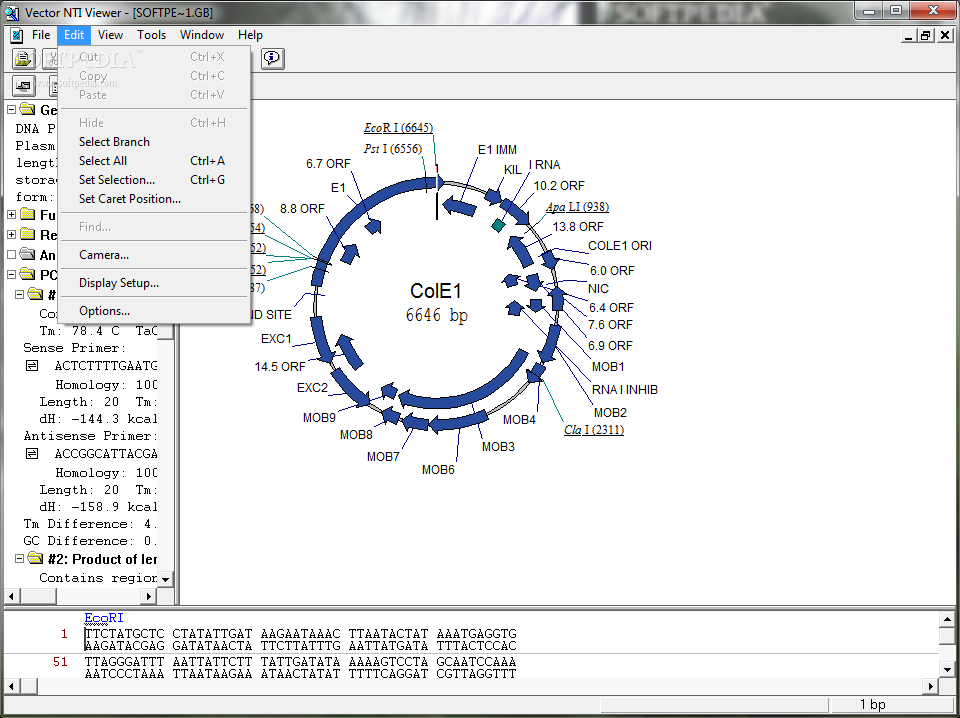Choose Set Selection... menu entry

click(x=154, y=180)
